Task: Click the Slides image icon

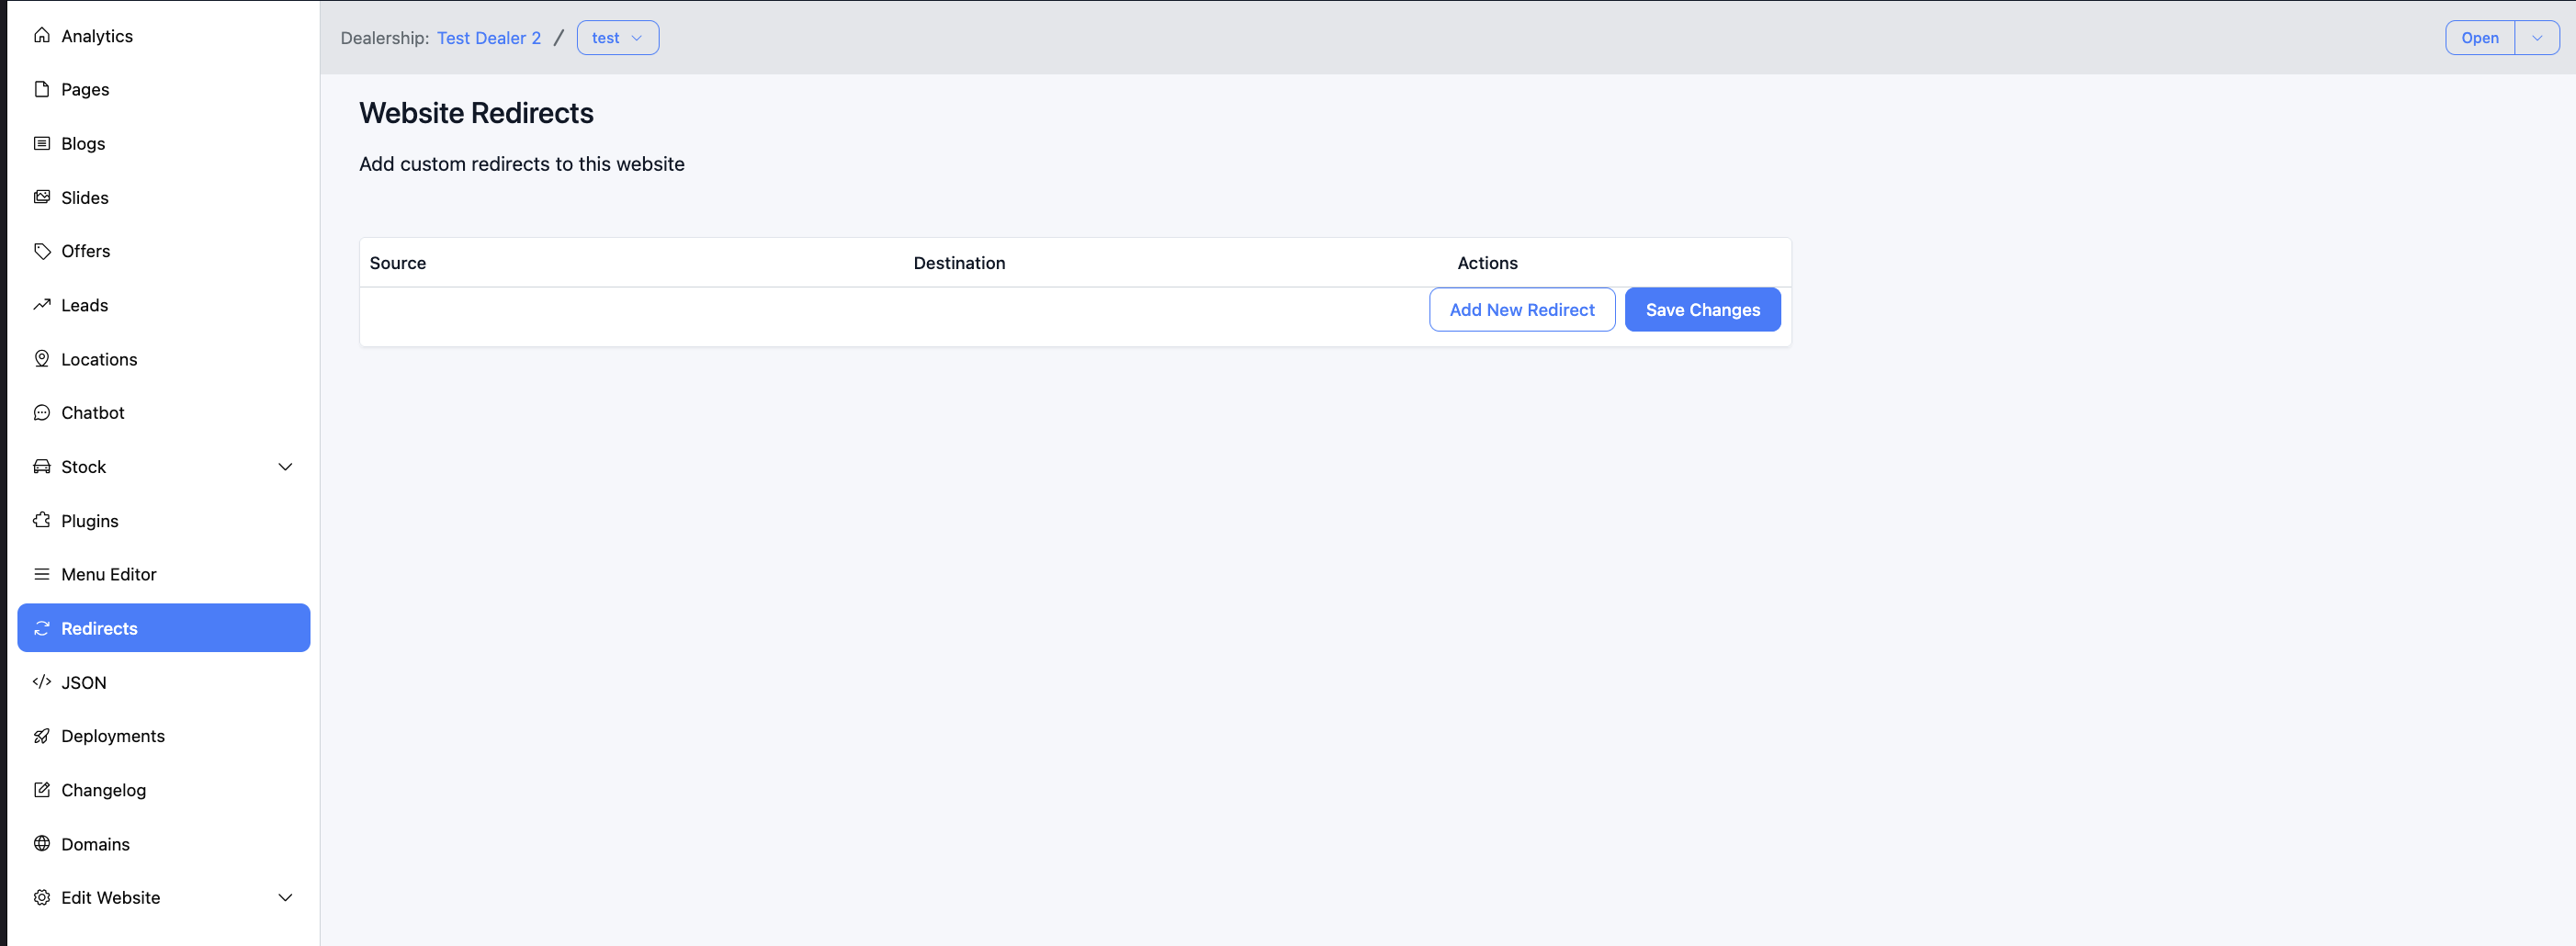Action: pyautogui.click(x=41, y=197)
